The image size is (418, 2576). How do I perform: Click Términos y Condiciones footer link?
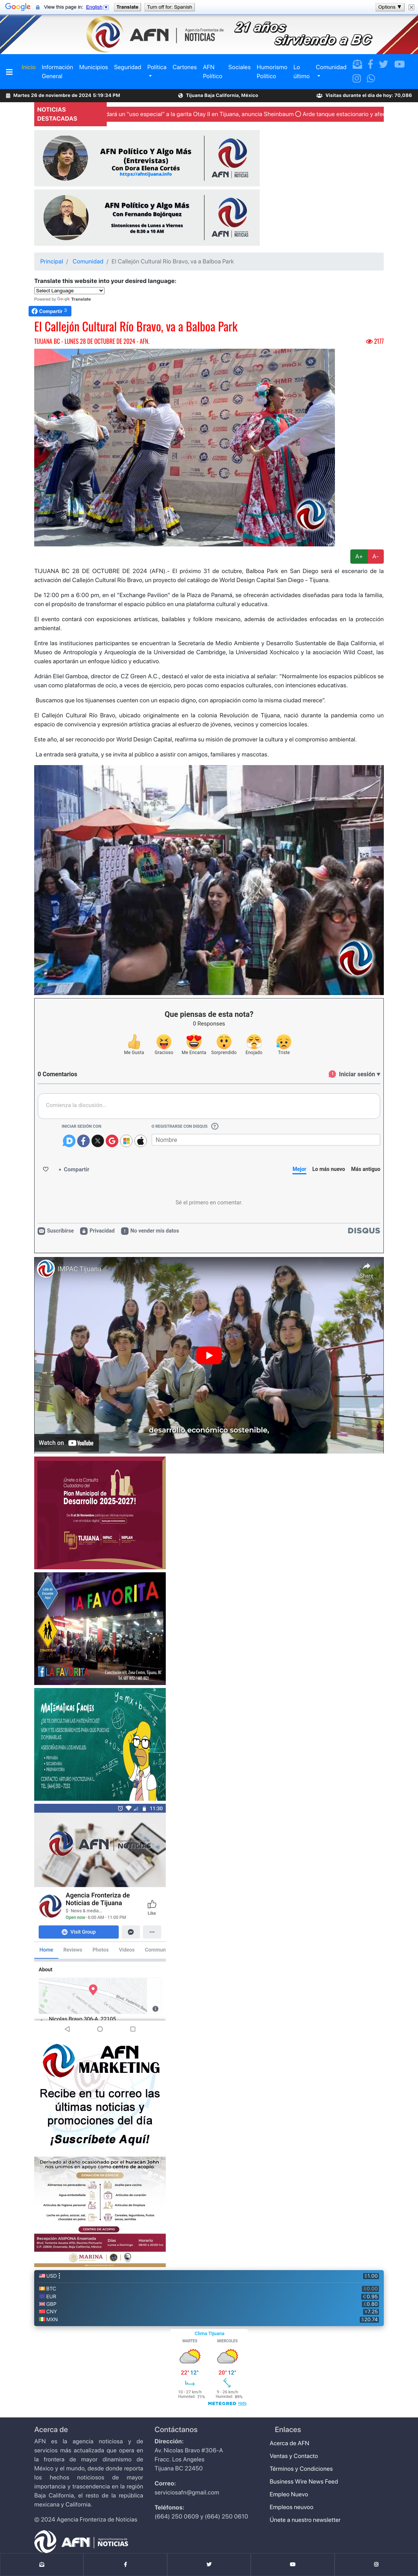[x=301, y=2468]
